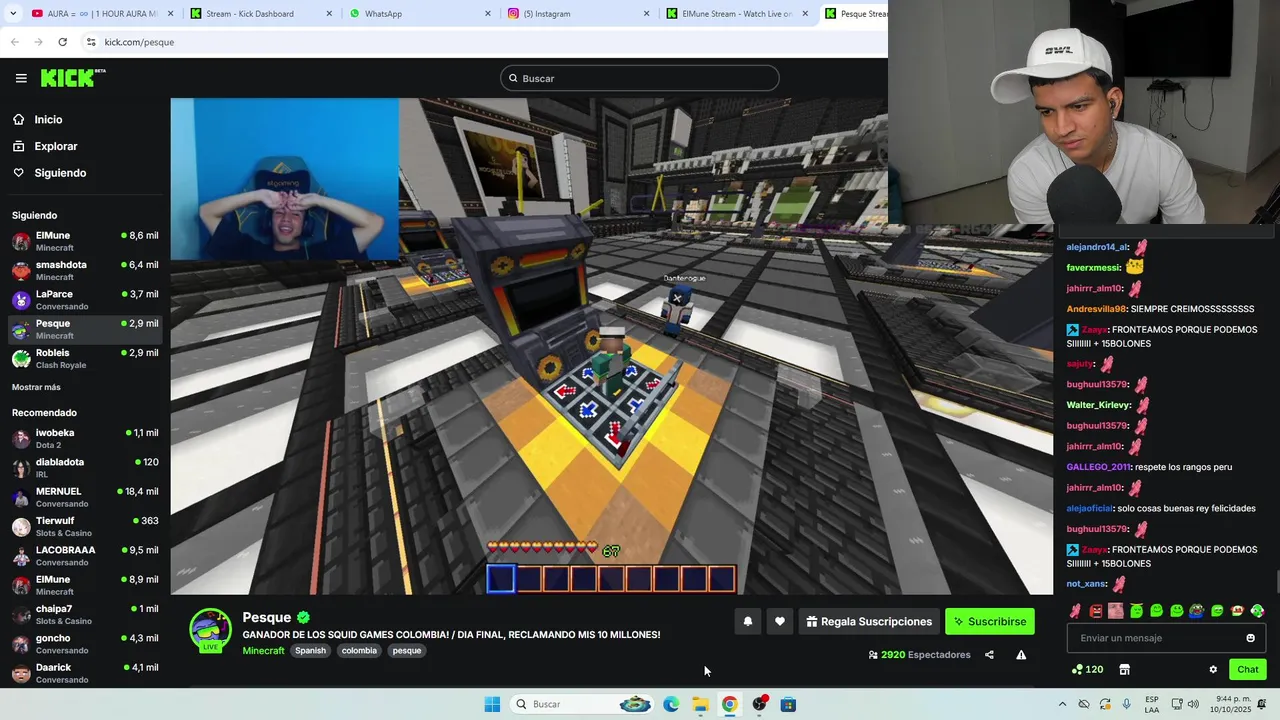This screenshot has width=1280, height=720.
Task: Open the Kick hamburger menu
Action: (x=21, y=78)
